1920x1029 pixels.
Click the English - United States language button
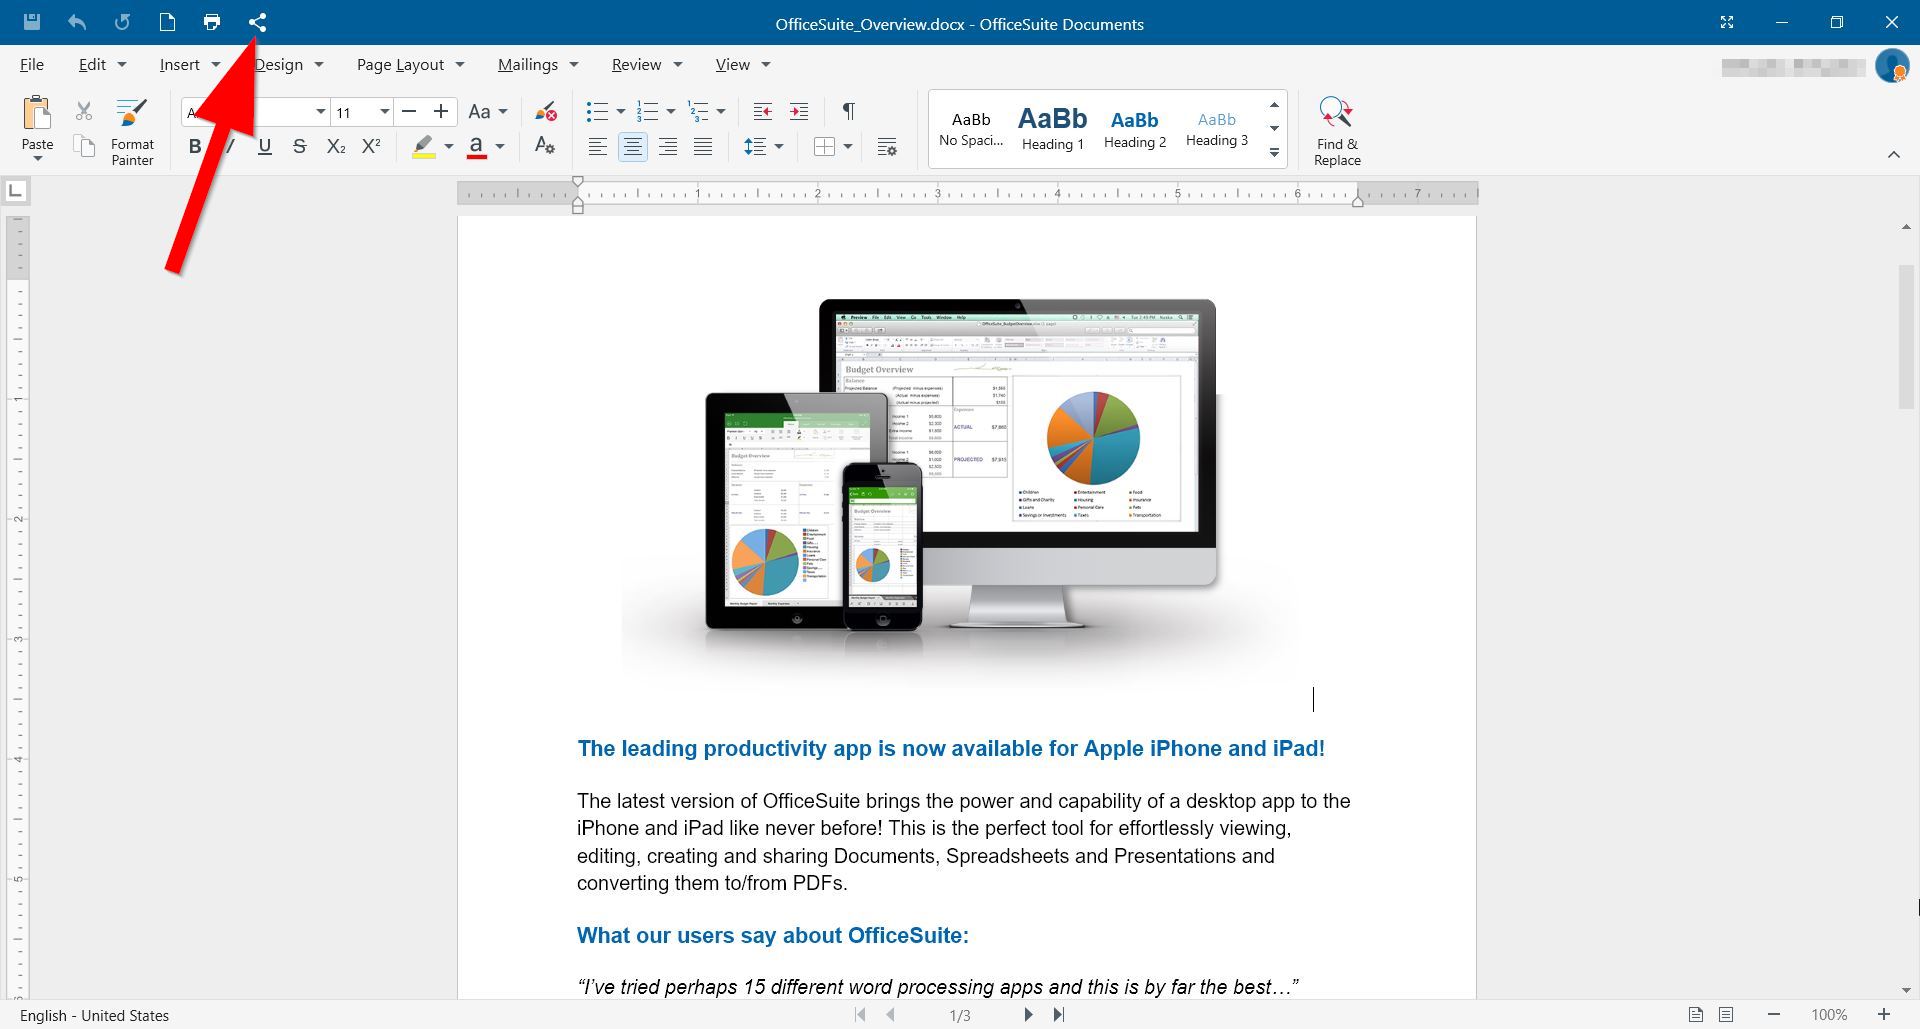pos(95,1015)
